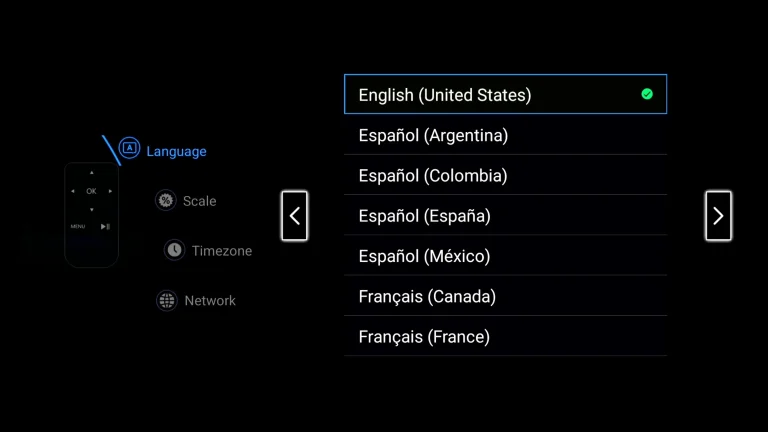
Task: Click the Language step icon
Action: (x=129, y=148)
